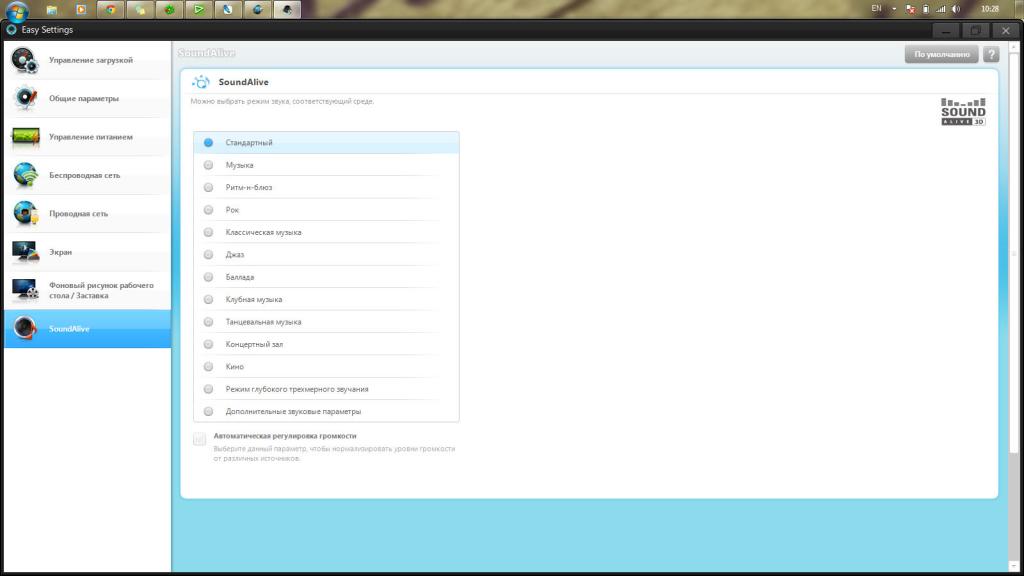Viewport: 1024px width, 576px height.
Task: Click the volume icon in system tray
Action: click(x=956, y=9)
